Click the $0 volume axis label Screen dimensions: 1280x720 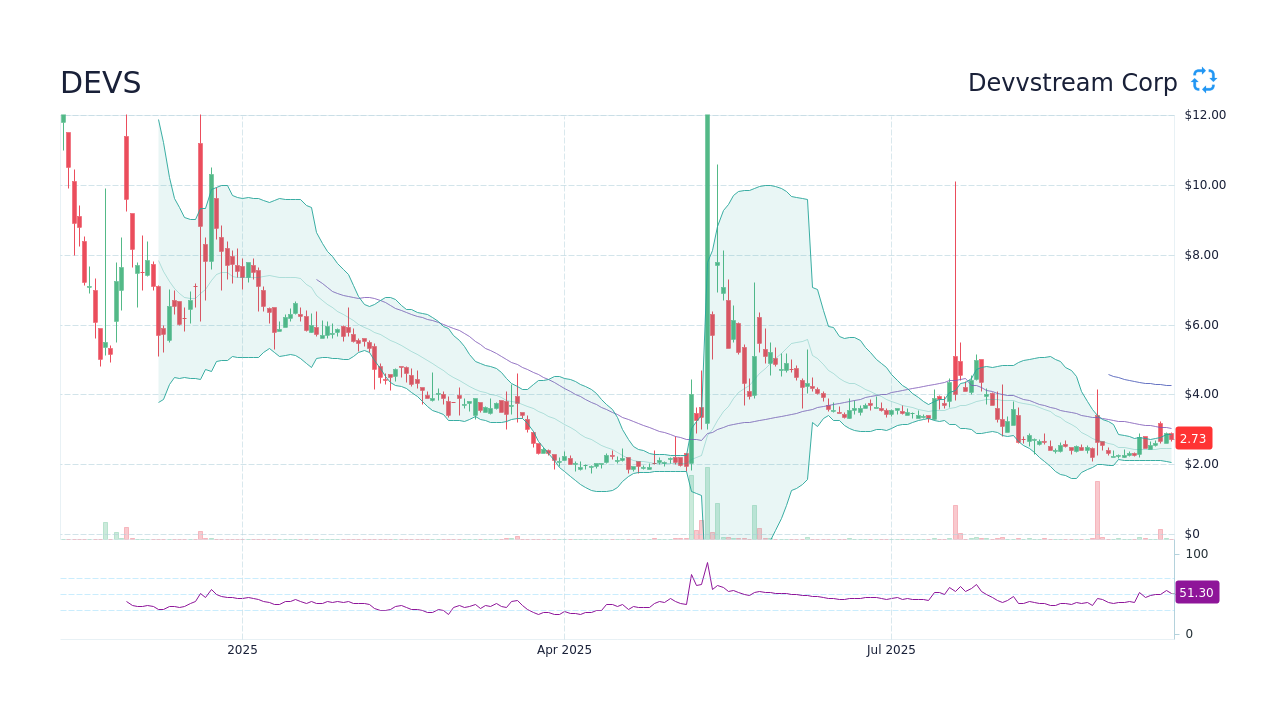pyautogui.click(x=1192, y=532)
